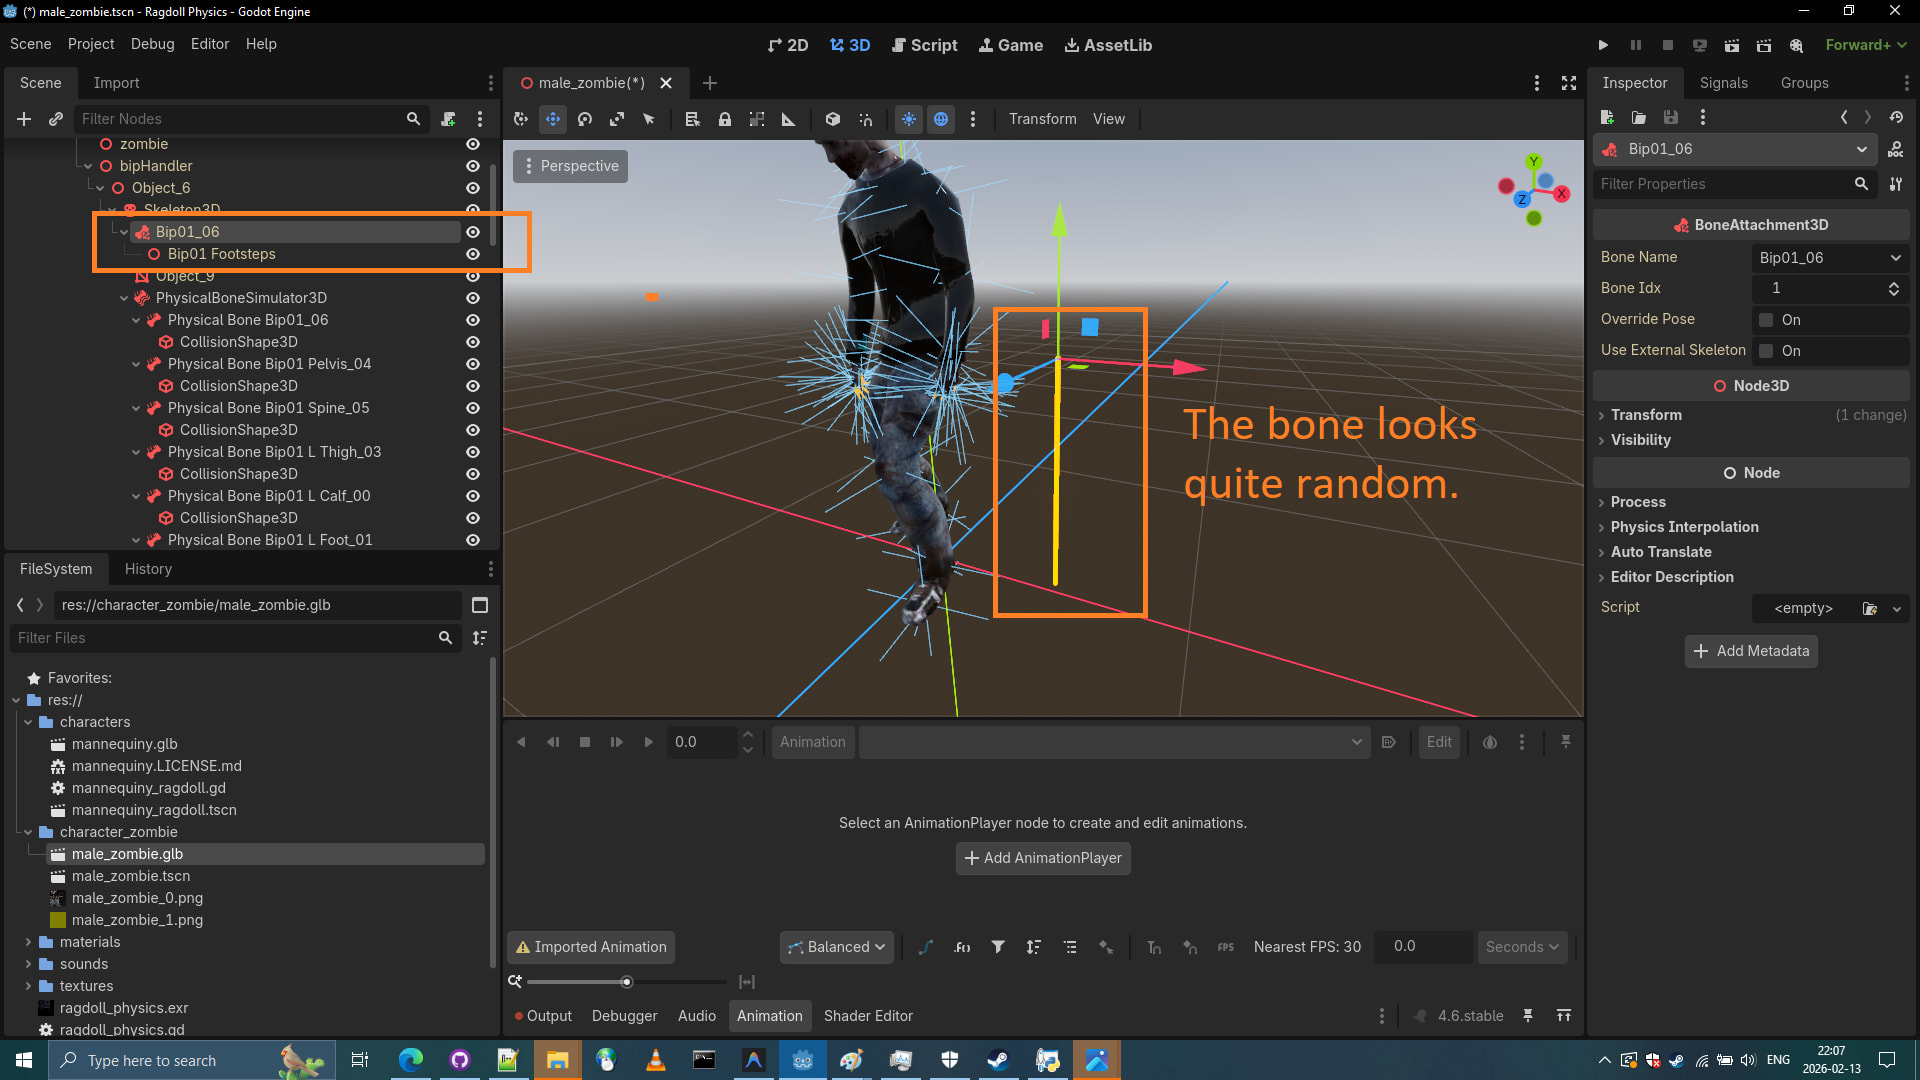Image resolution: width=1920 pixels, height=1080 pixels.
Task: Adjust the animation timeline zoom slider
Action: tap(627, 982)
